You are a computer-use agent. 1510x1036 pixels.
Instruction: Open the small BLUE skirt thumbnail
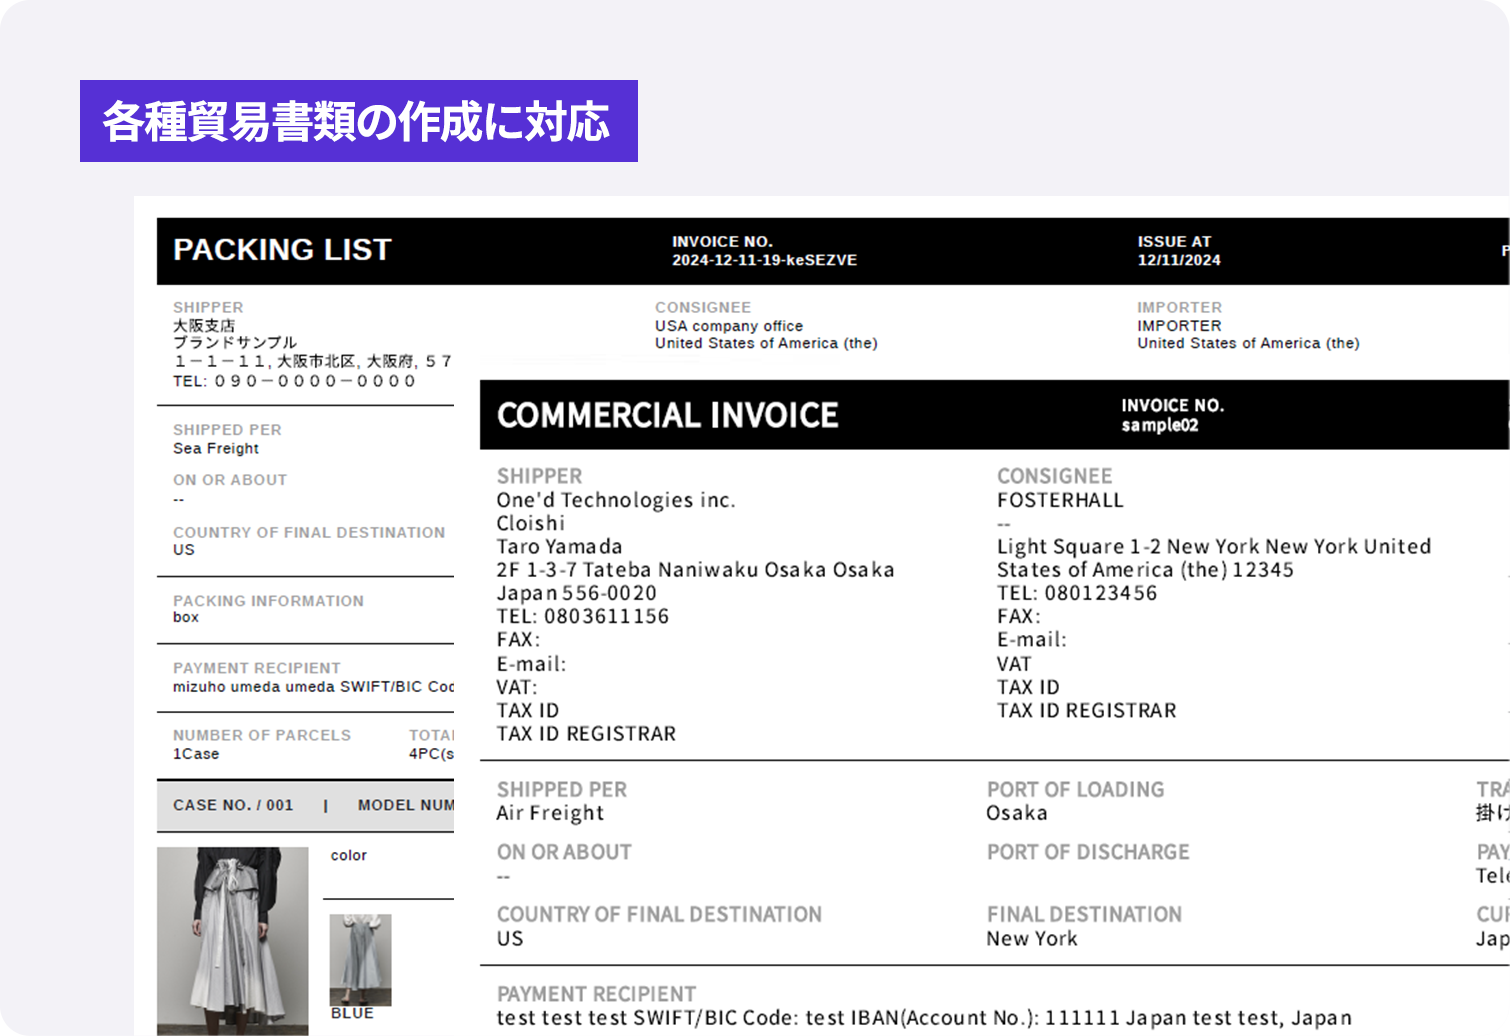[360, 960]
